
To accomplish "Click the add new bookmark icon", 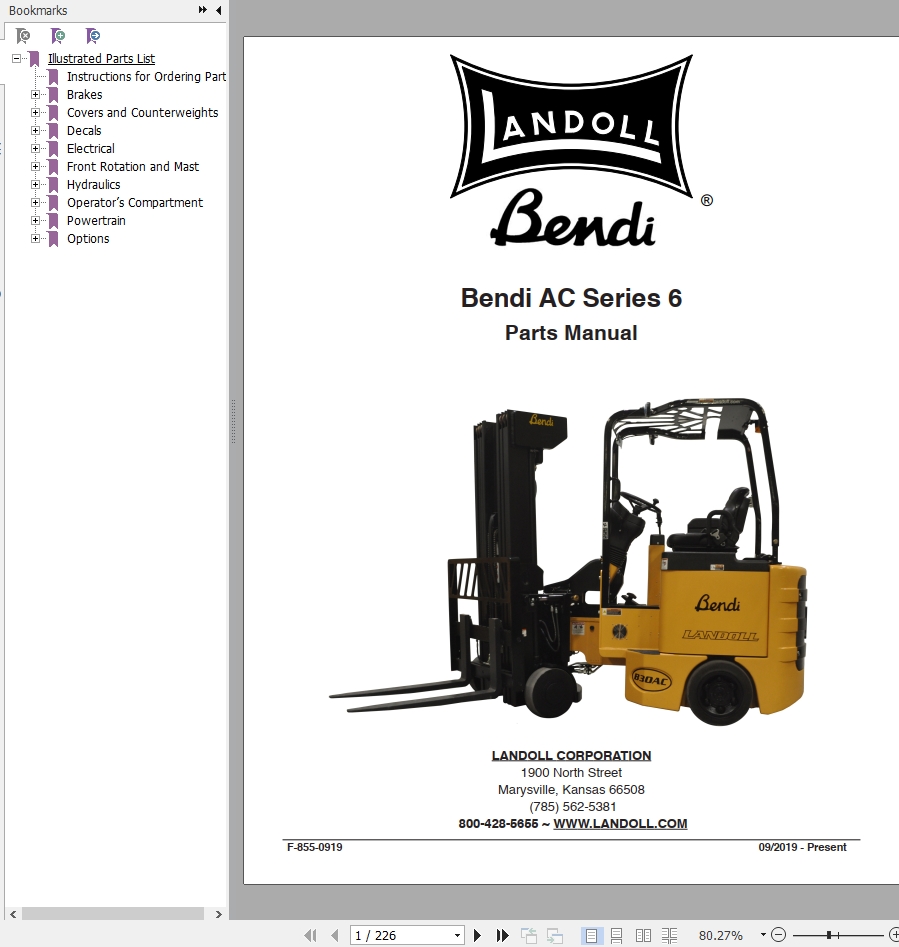I will 58,36.
